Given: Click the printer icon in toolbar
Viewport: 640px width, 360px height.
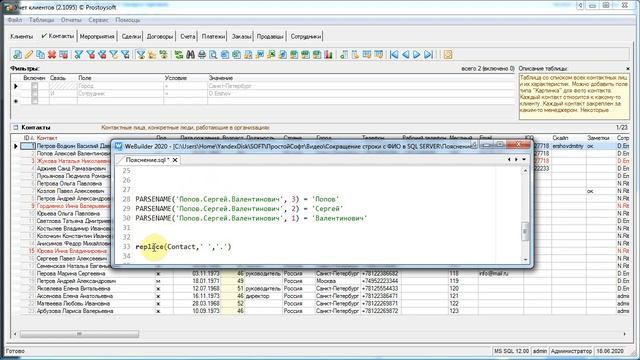Looking at the screenshot, I should click(x=202, y=54).
